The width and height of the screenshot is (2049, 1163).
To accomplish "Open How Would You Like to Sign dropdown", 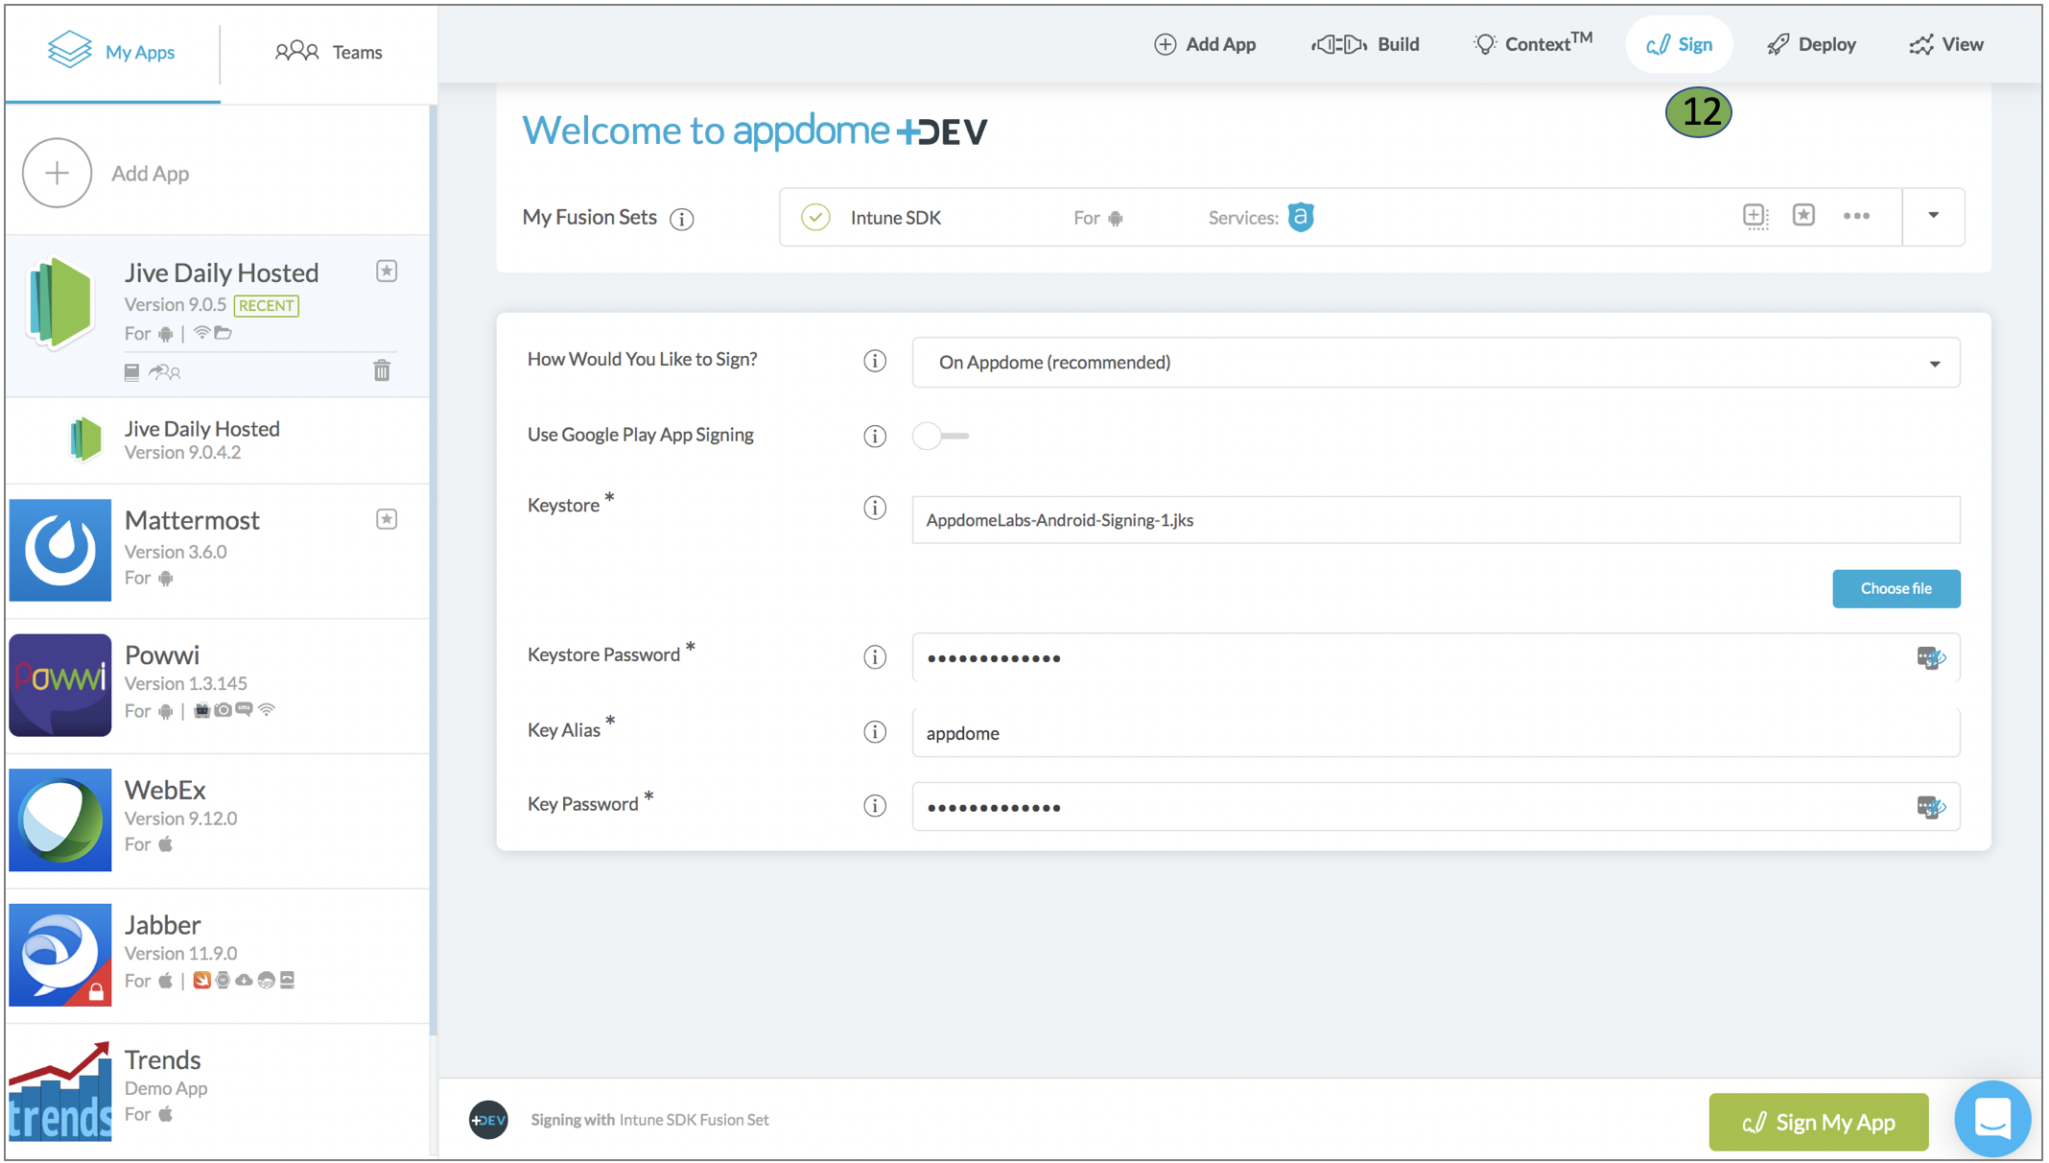I will (x=1436, y=362).
